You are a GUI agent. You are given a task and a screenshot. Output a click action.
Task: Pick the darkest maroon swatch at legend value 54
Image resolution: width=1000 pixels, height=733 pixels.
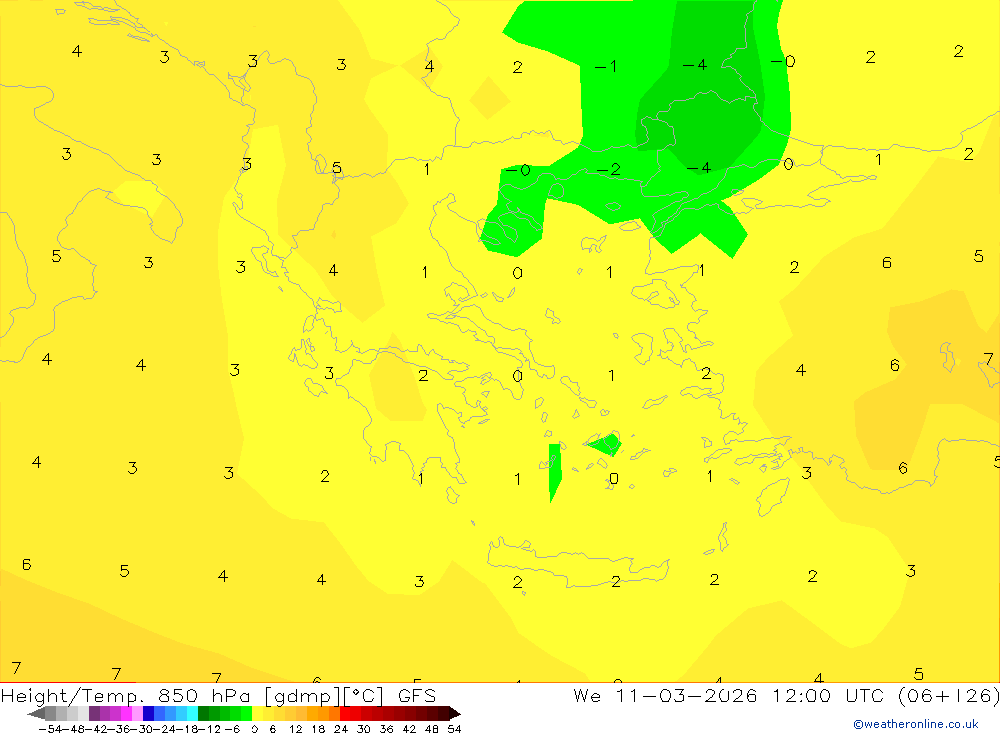click(443, 714)
